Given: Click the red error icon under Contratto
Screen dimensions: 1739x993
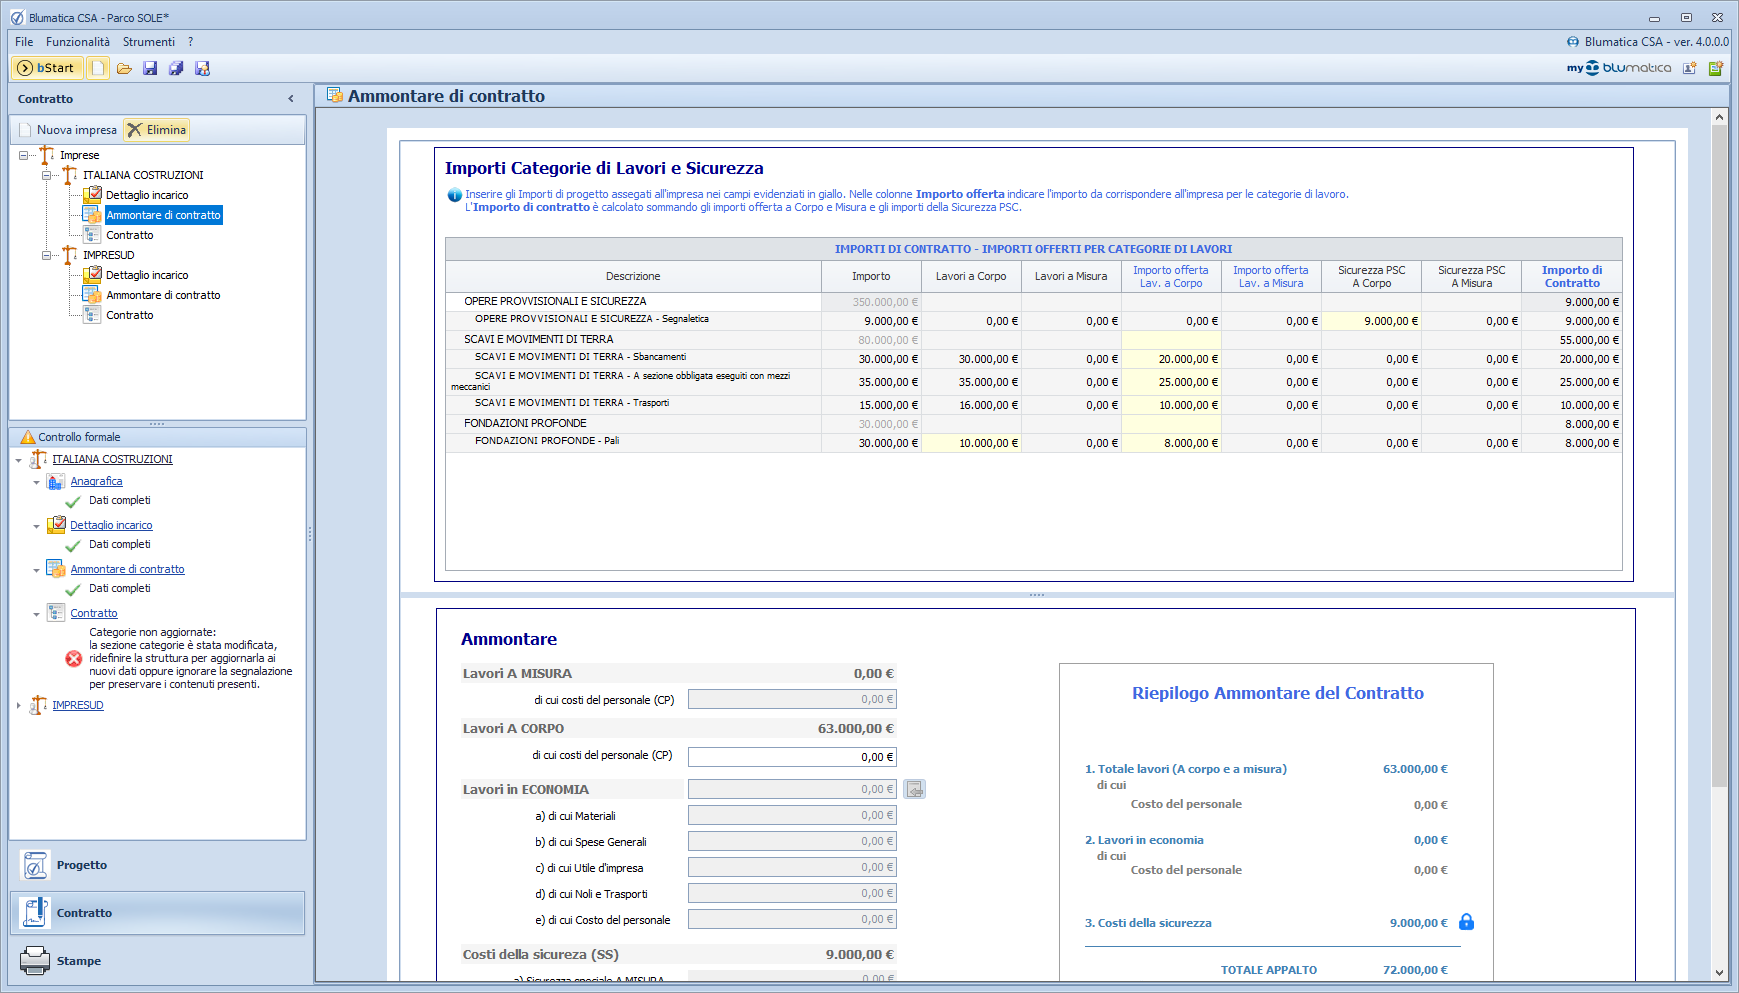Looking at the screenshot, I should 74,658.
